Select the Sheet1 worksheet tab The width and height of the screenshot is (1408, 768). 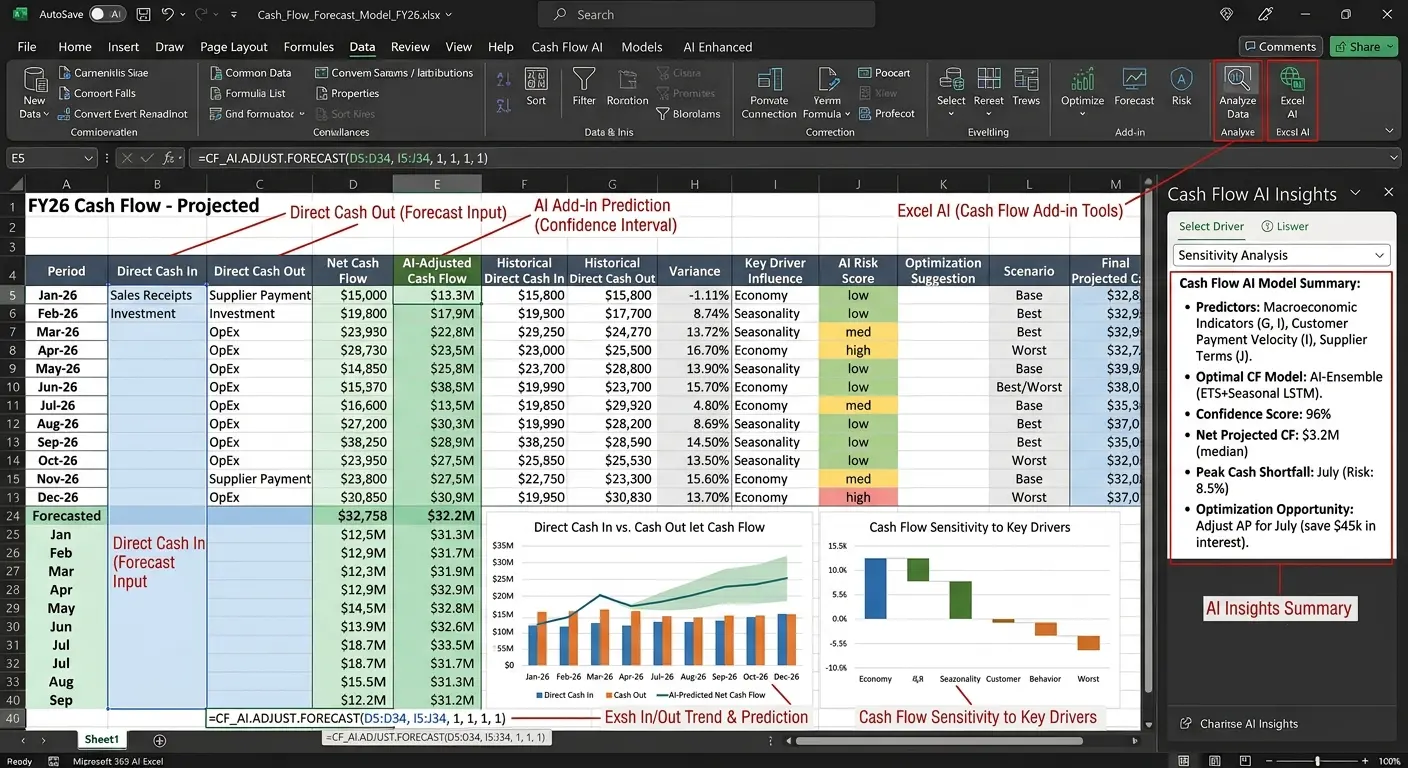click(101, 740)
